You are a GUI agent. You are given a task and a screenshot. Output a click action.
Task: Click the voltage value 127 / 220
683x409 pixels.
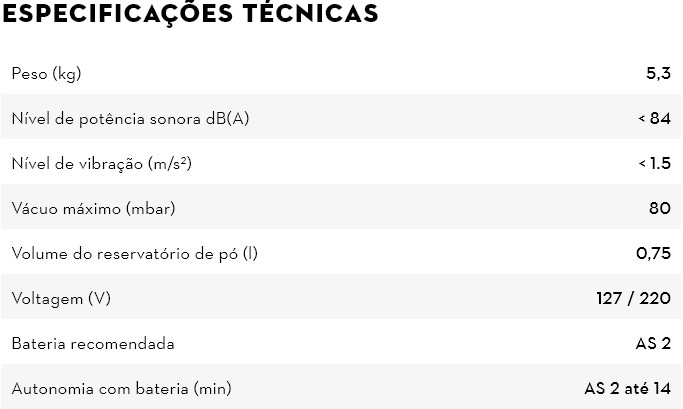pyautogui.click(x=633, y=298)
